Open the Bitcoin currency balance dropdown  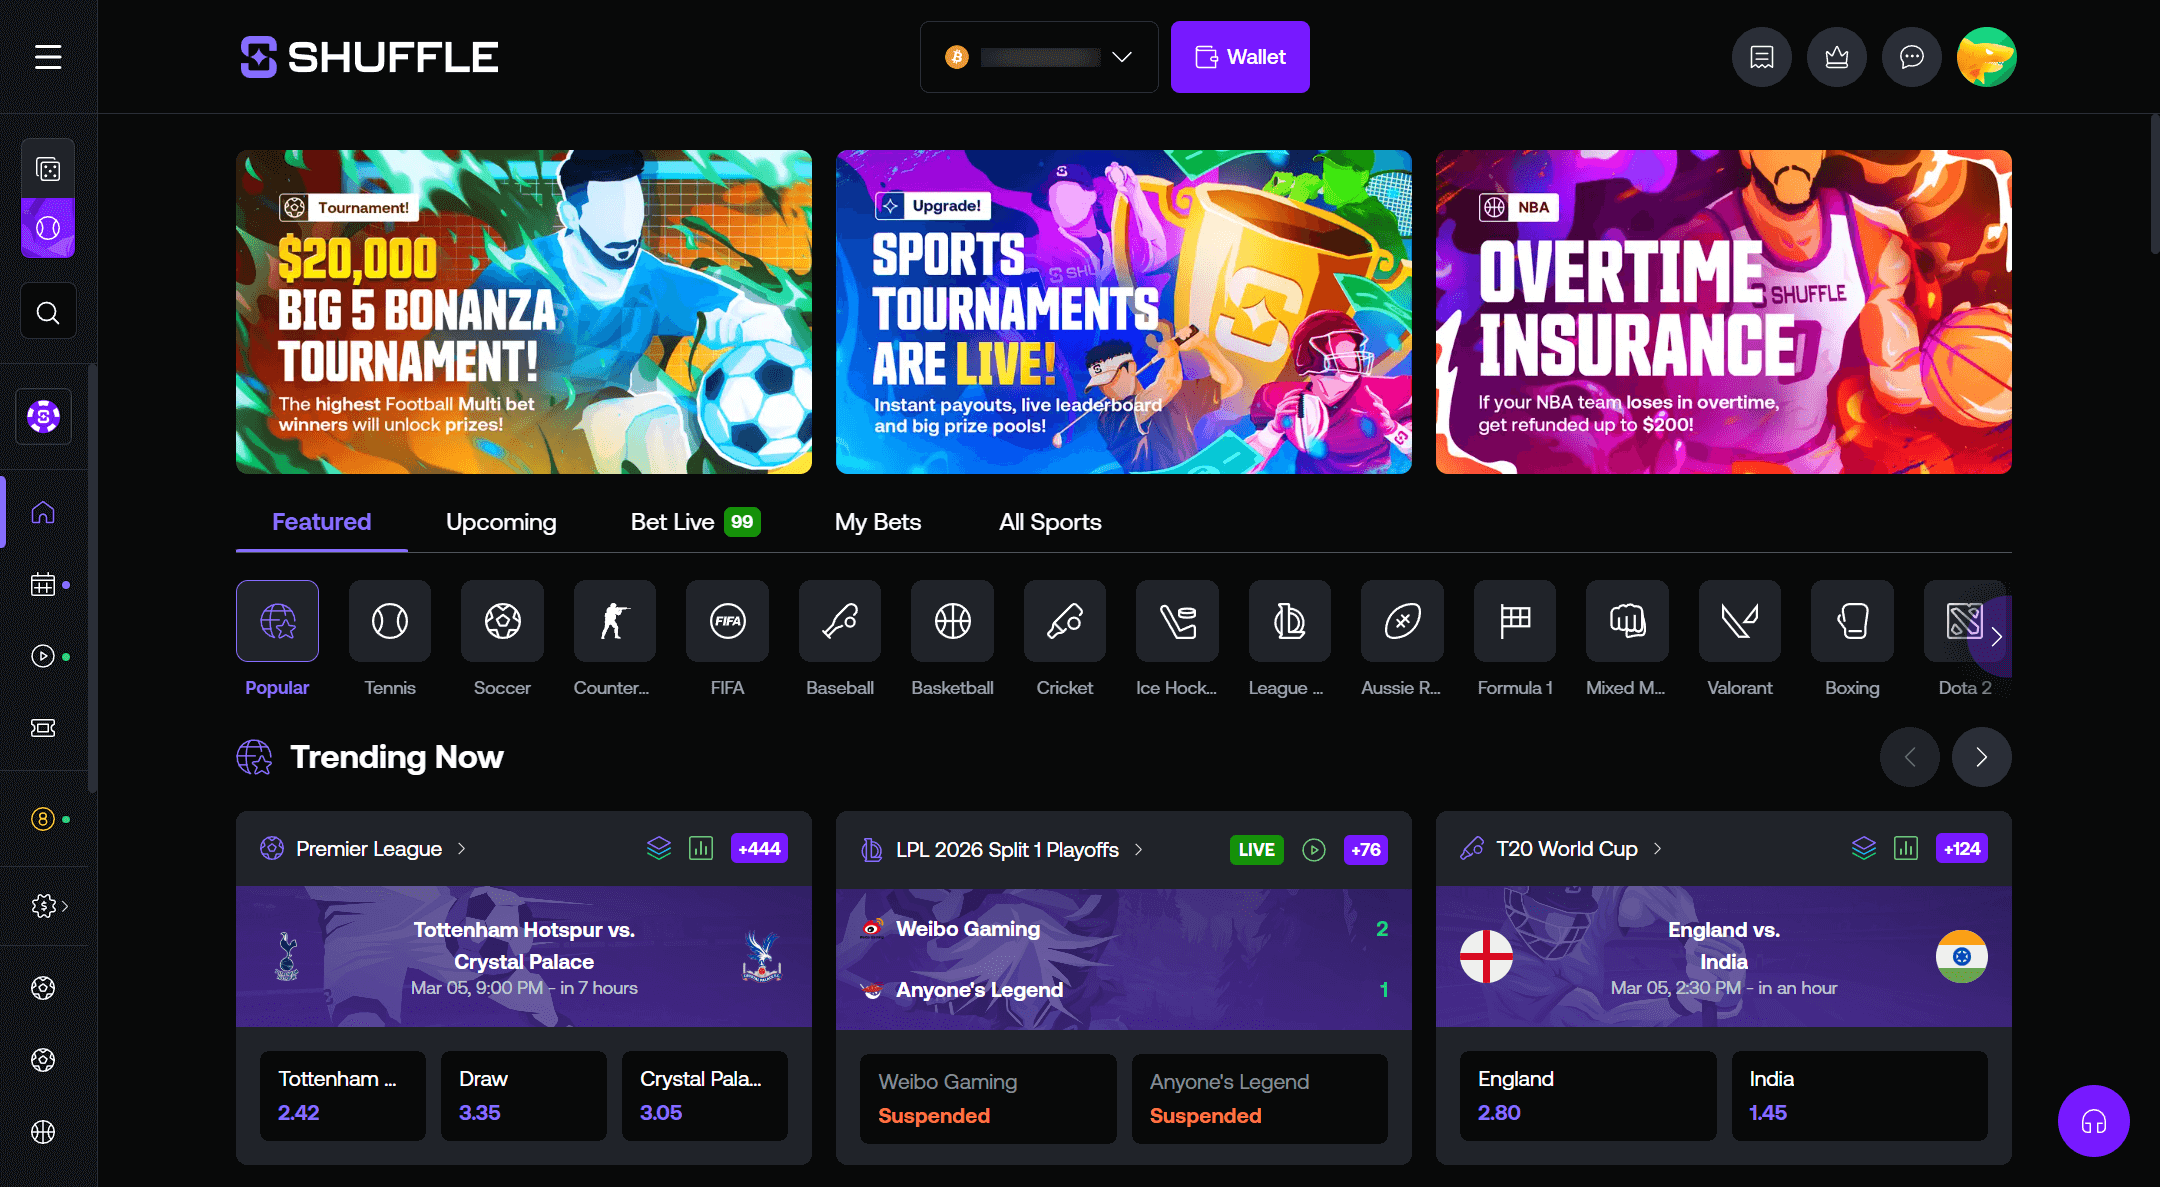pyautogui.click(x=1038, y=57)
